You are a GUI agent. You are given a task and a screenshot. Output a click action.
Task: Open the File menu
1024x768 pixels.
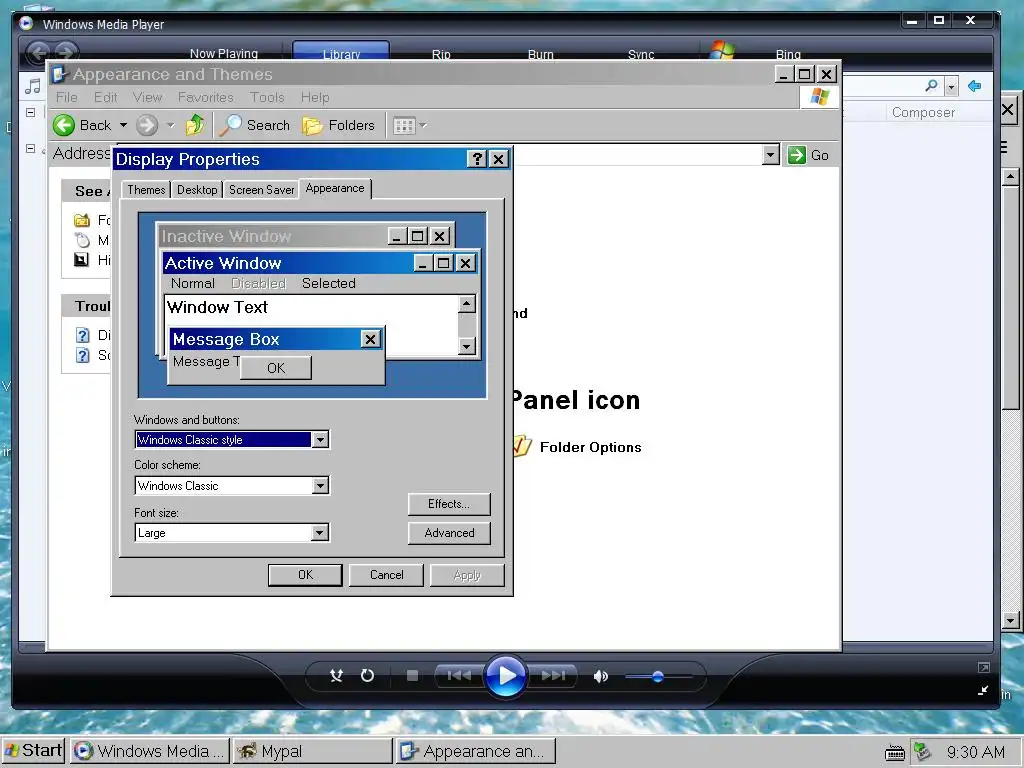tap(67, 97)
